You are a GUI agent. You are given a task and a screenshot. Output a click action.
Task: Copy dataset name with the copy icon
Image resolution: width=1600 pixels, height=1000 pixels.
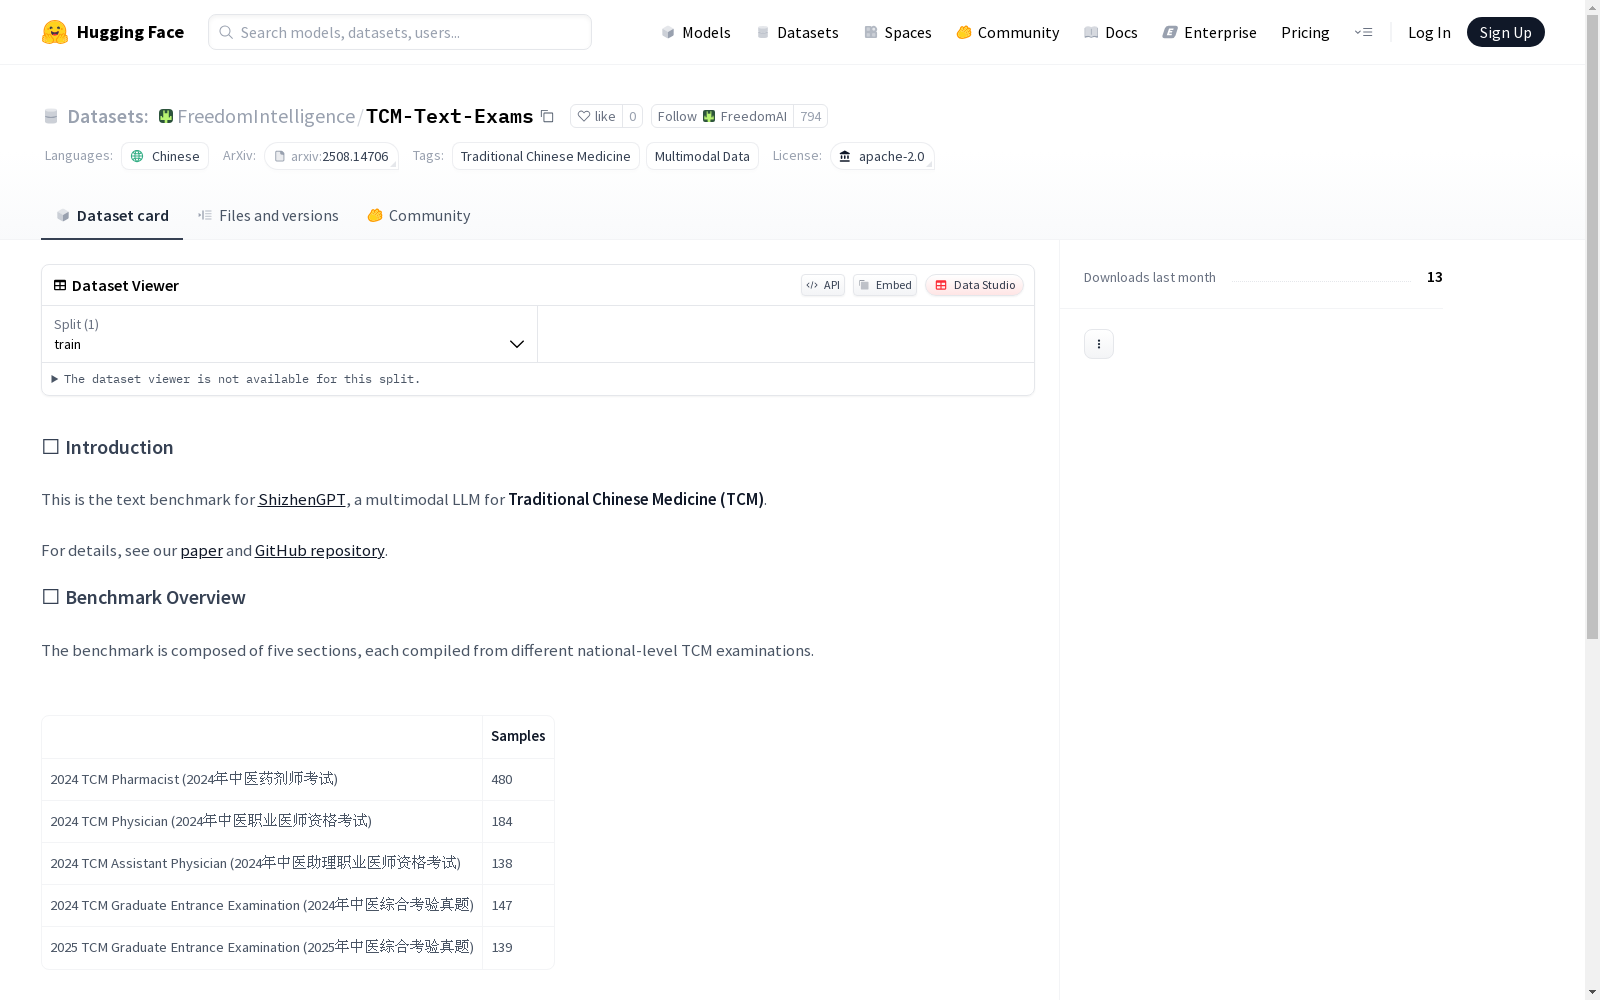click(x=547, y=116)
